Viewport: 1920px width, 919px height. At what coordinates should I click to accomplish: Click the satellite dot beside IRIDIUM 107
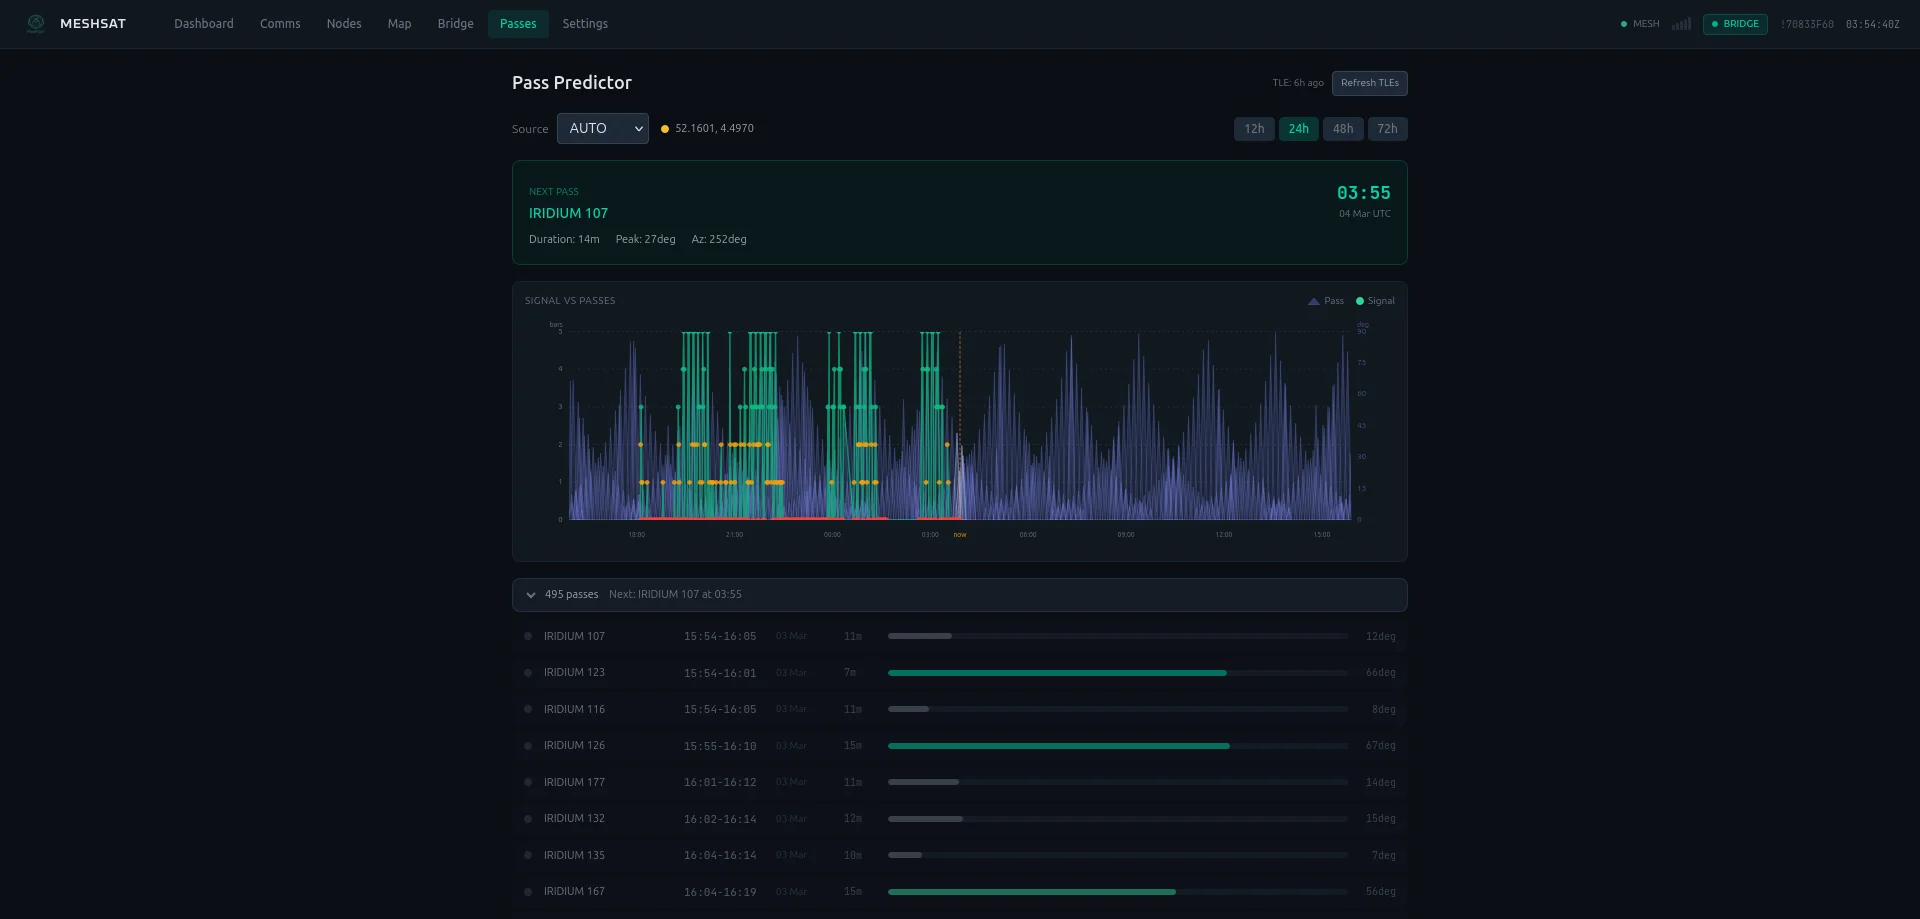click(529, 636)
